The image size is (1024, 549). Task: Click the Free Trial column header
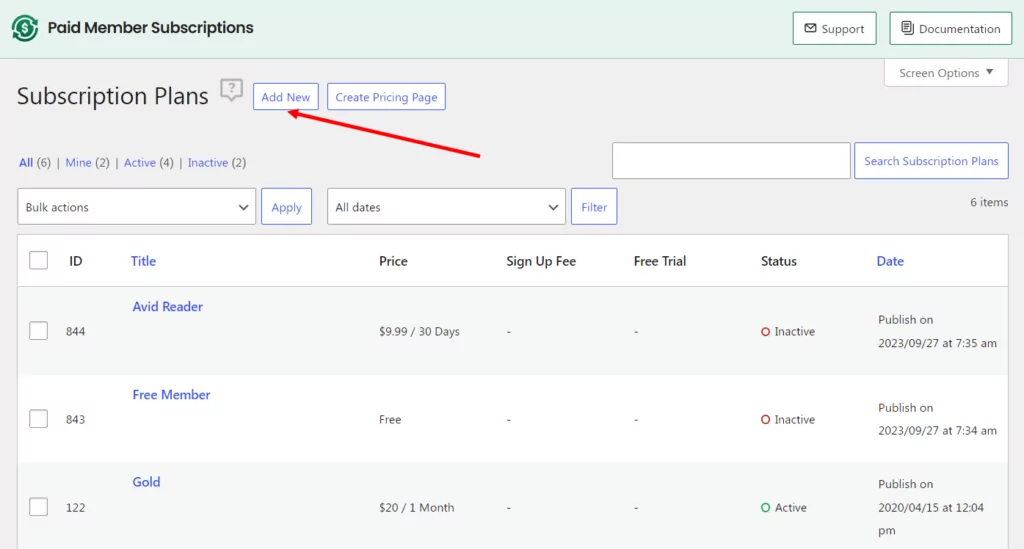(660, 261)
